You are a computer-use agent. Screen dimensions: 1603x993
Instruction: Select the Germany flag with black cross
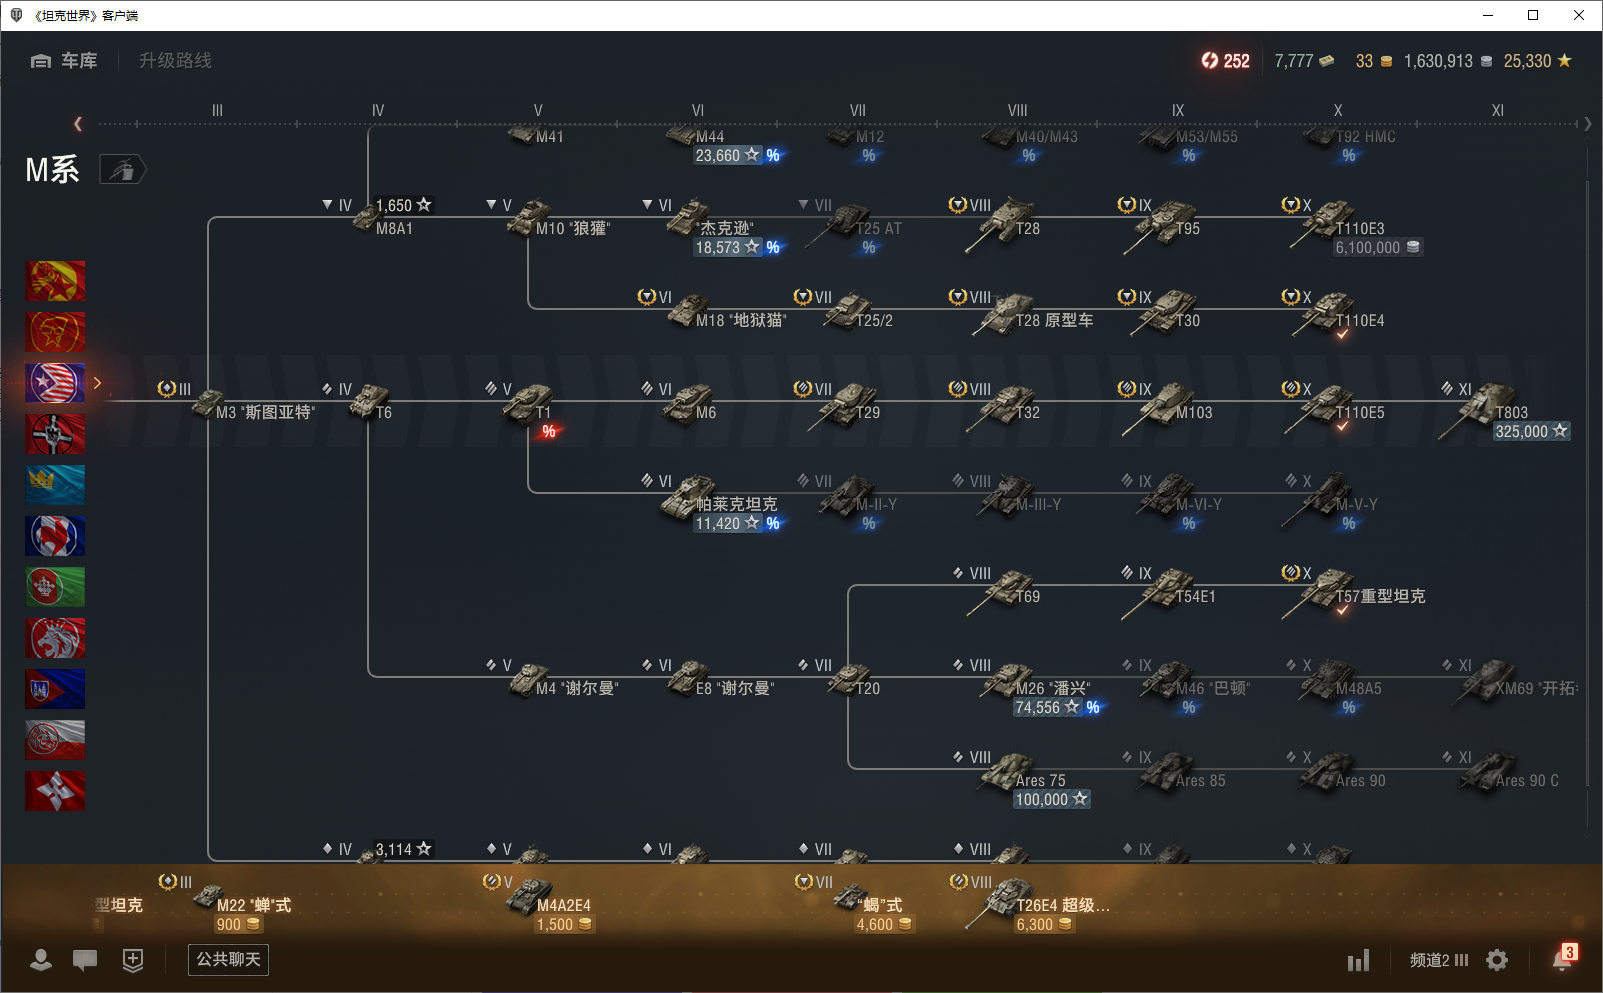(55, 434)
